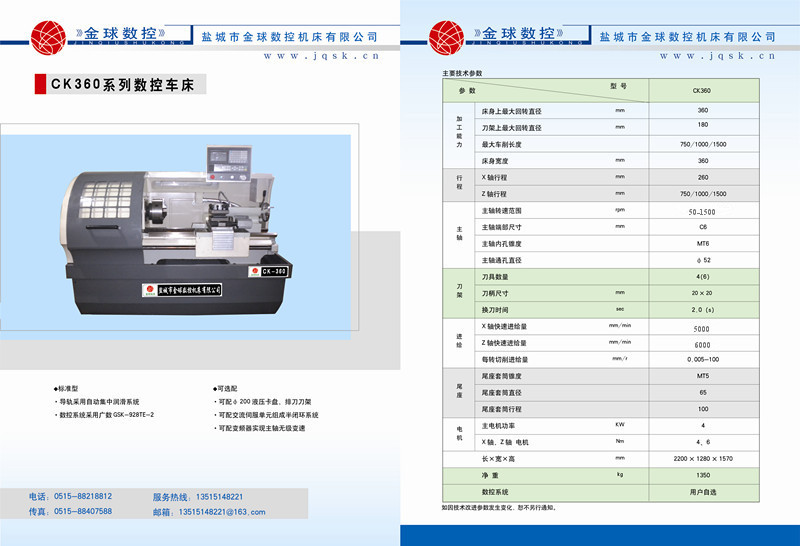Click the 床身上最大回转直径 row label
This screenshot has height=546, width=800.
coord(511,111)
